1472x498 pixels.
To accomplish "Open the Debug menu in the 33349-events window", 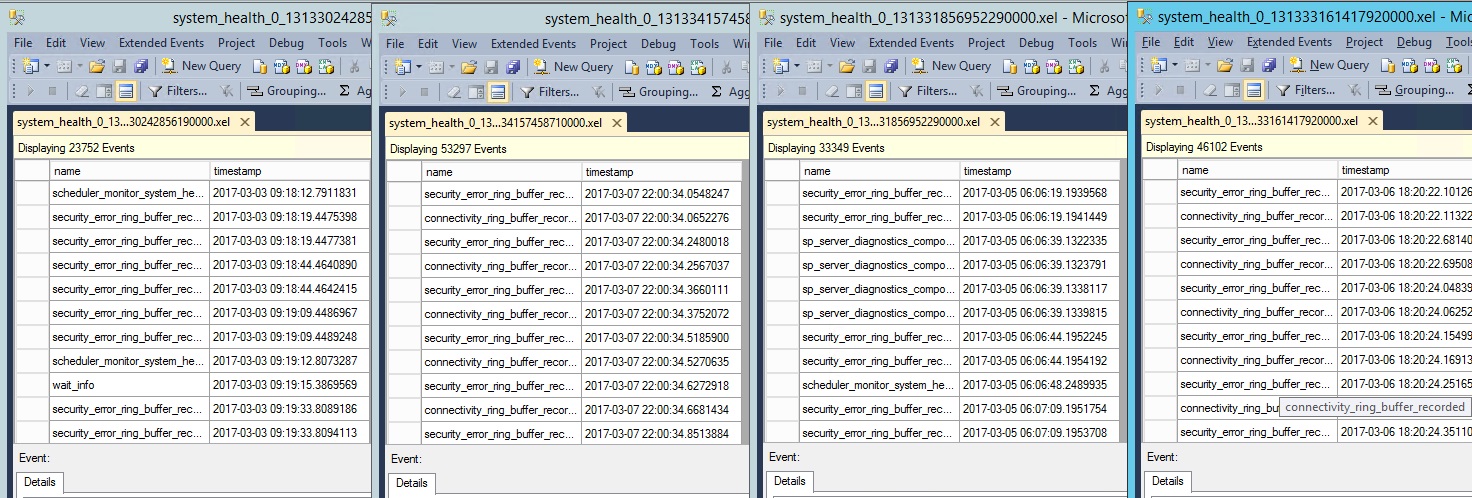I will coord(1036,43).
